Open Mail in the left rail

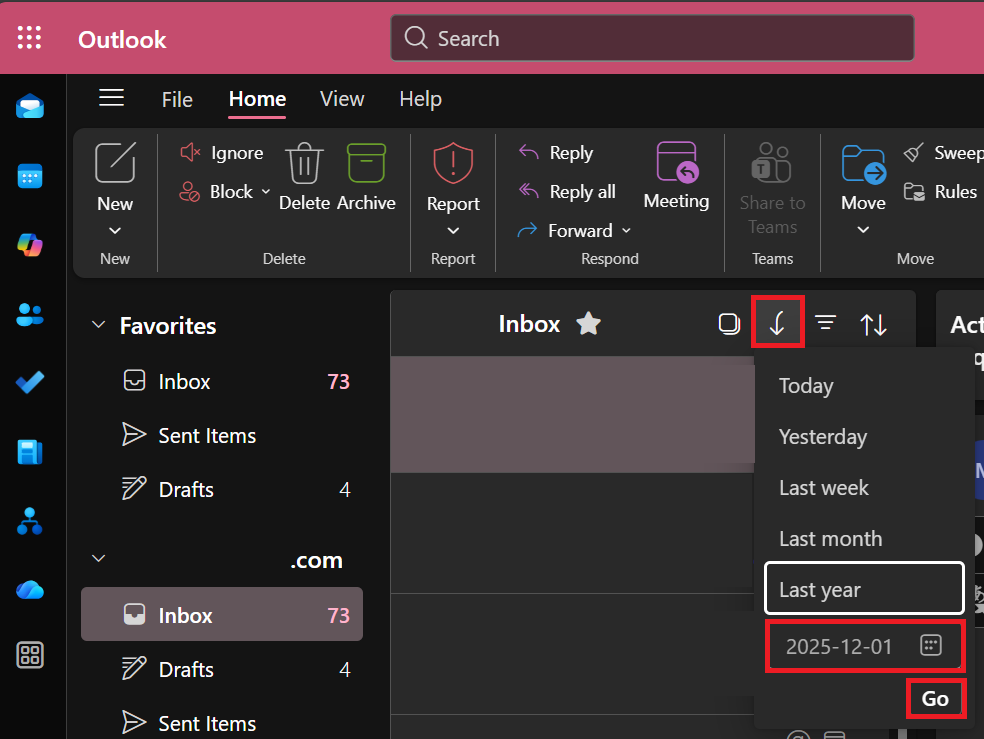click(x=29, y=107)
